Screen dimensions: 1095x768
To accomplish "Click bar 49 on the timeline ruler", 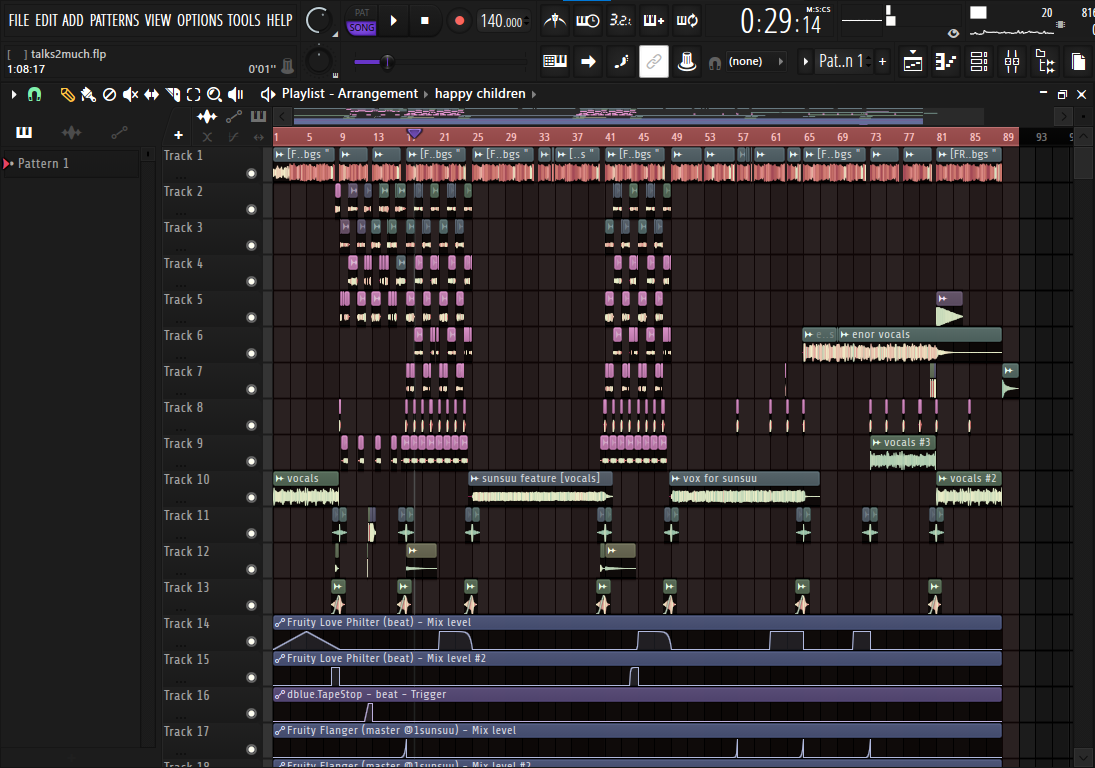I will [677, 137].
